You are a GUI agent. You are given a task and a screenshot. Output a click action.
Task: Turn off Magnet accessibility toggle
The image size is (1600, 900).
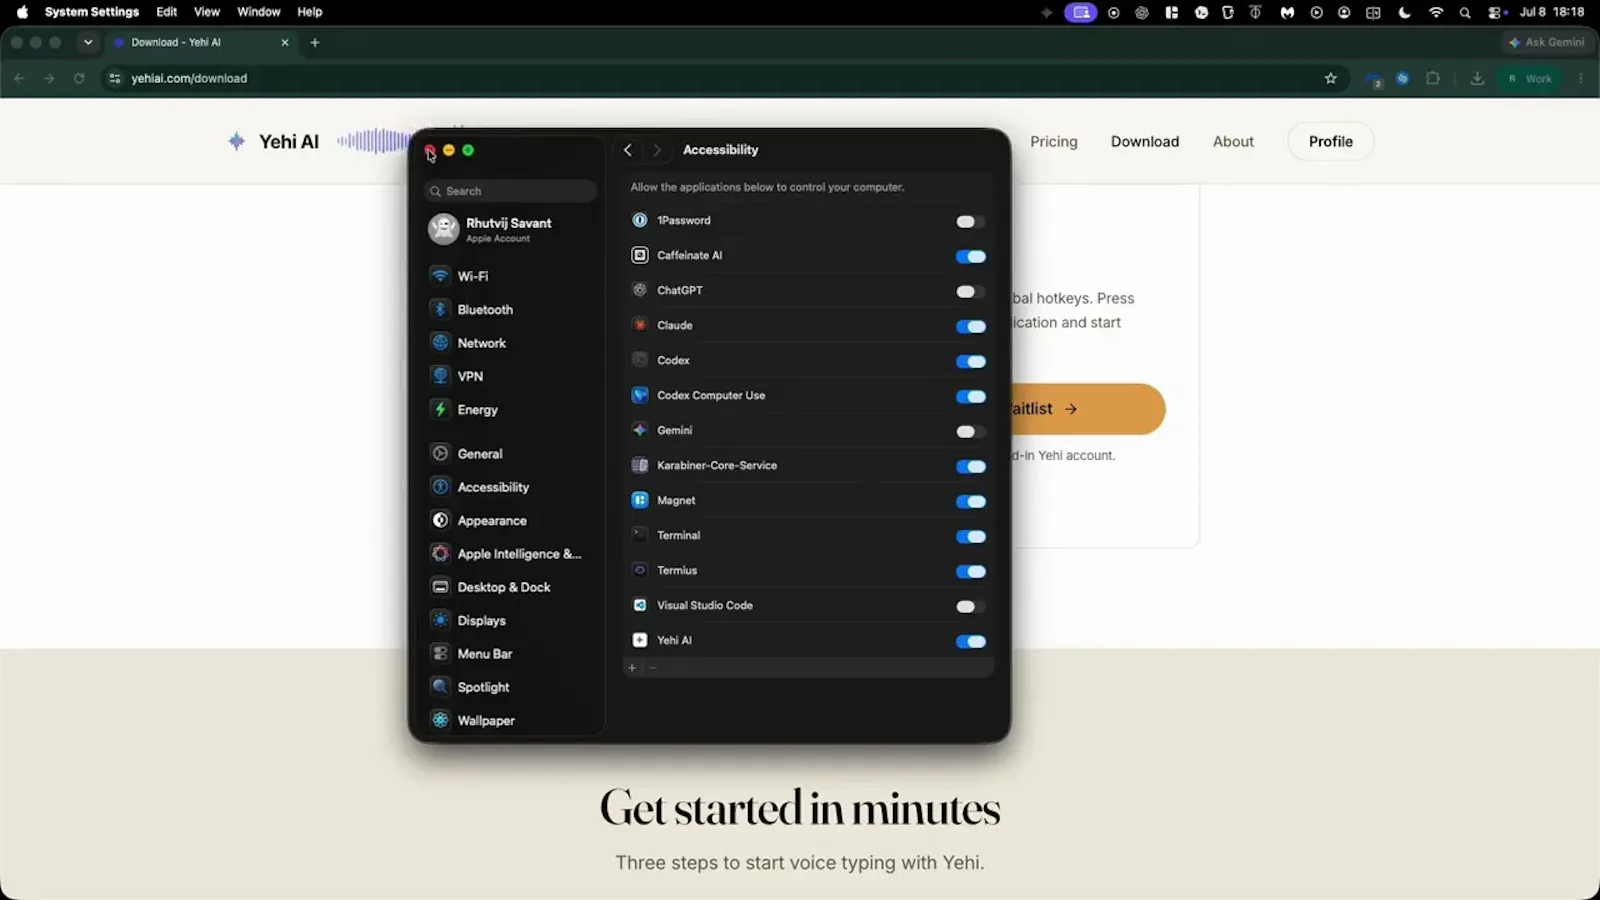click(x=970, y=501)
